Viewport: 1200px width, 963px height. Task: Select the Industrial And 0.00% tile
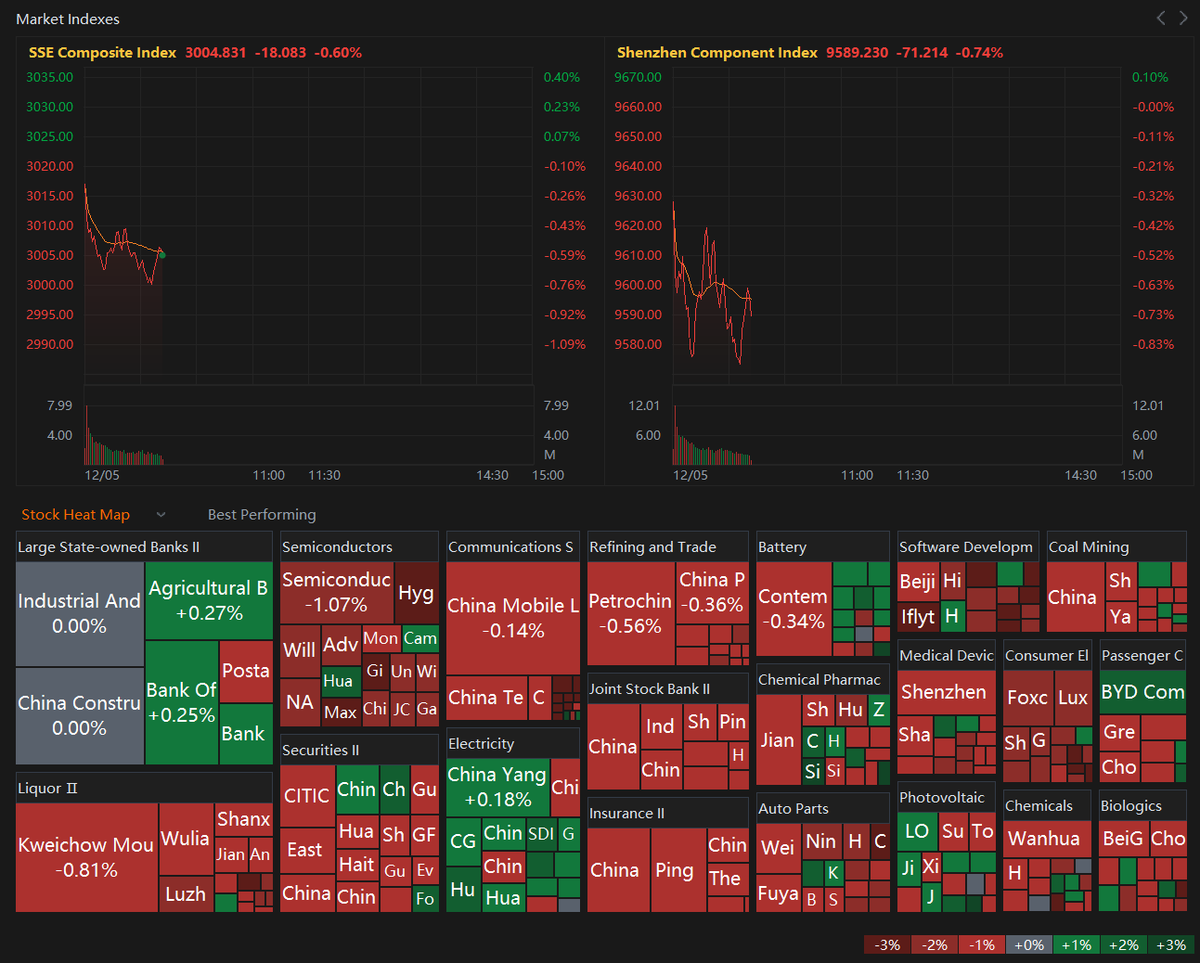(80, 614)
